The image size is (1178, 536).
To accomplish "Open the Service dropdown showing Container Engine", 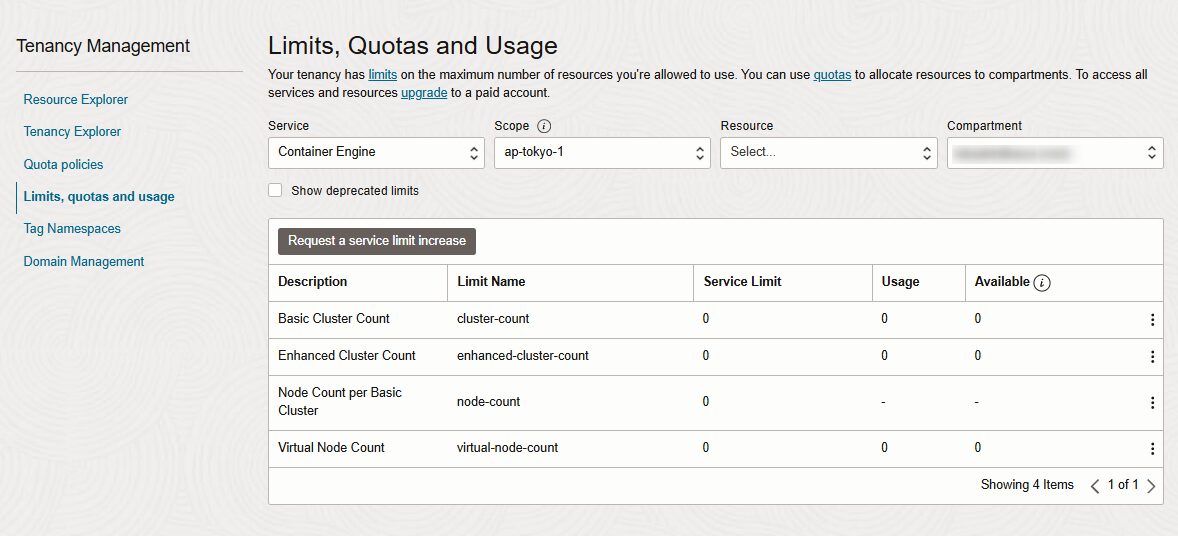I will coord(376,153).
